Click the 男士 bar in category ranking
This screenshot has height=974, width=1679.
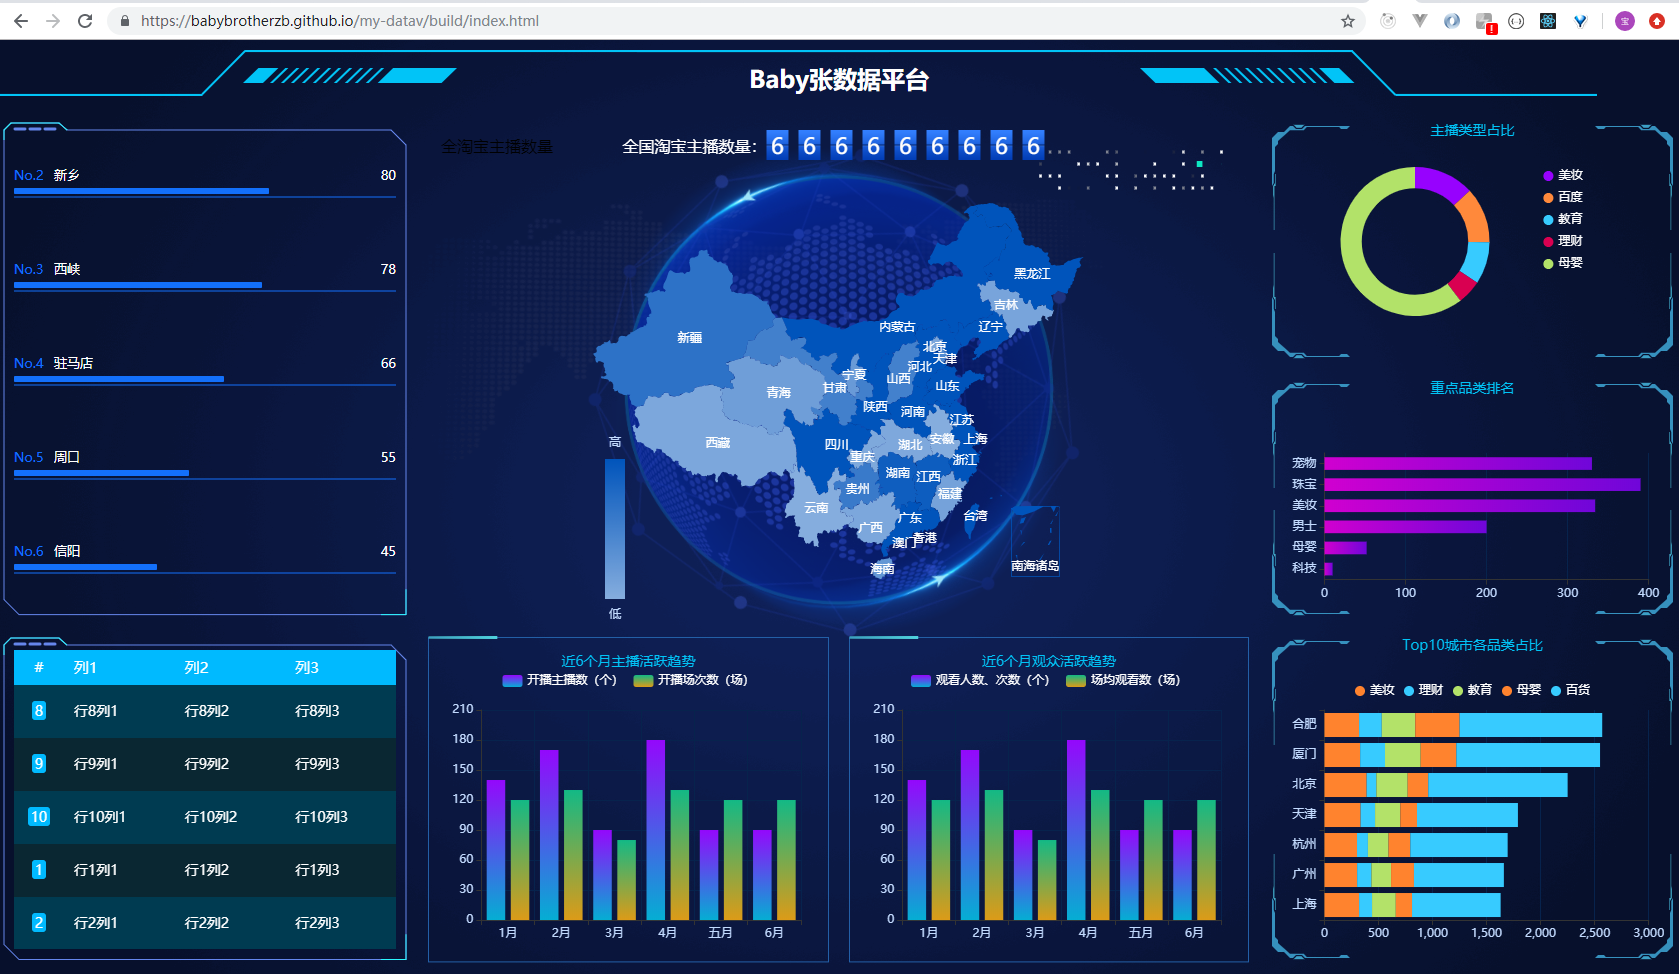pyautogui.click(x=1405, y=527)
